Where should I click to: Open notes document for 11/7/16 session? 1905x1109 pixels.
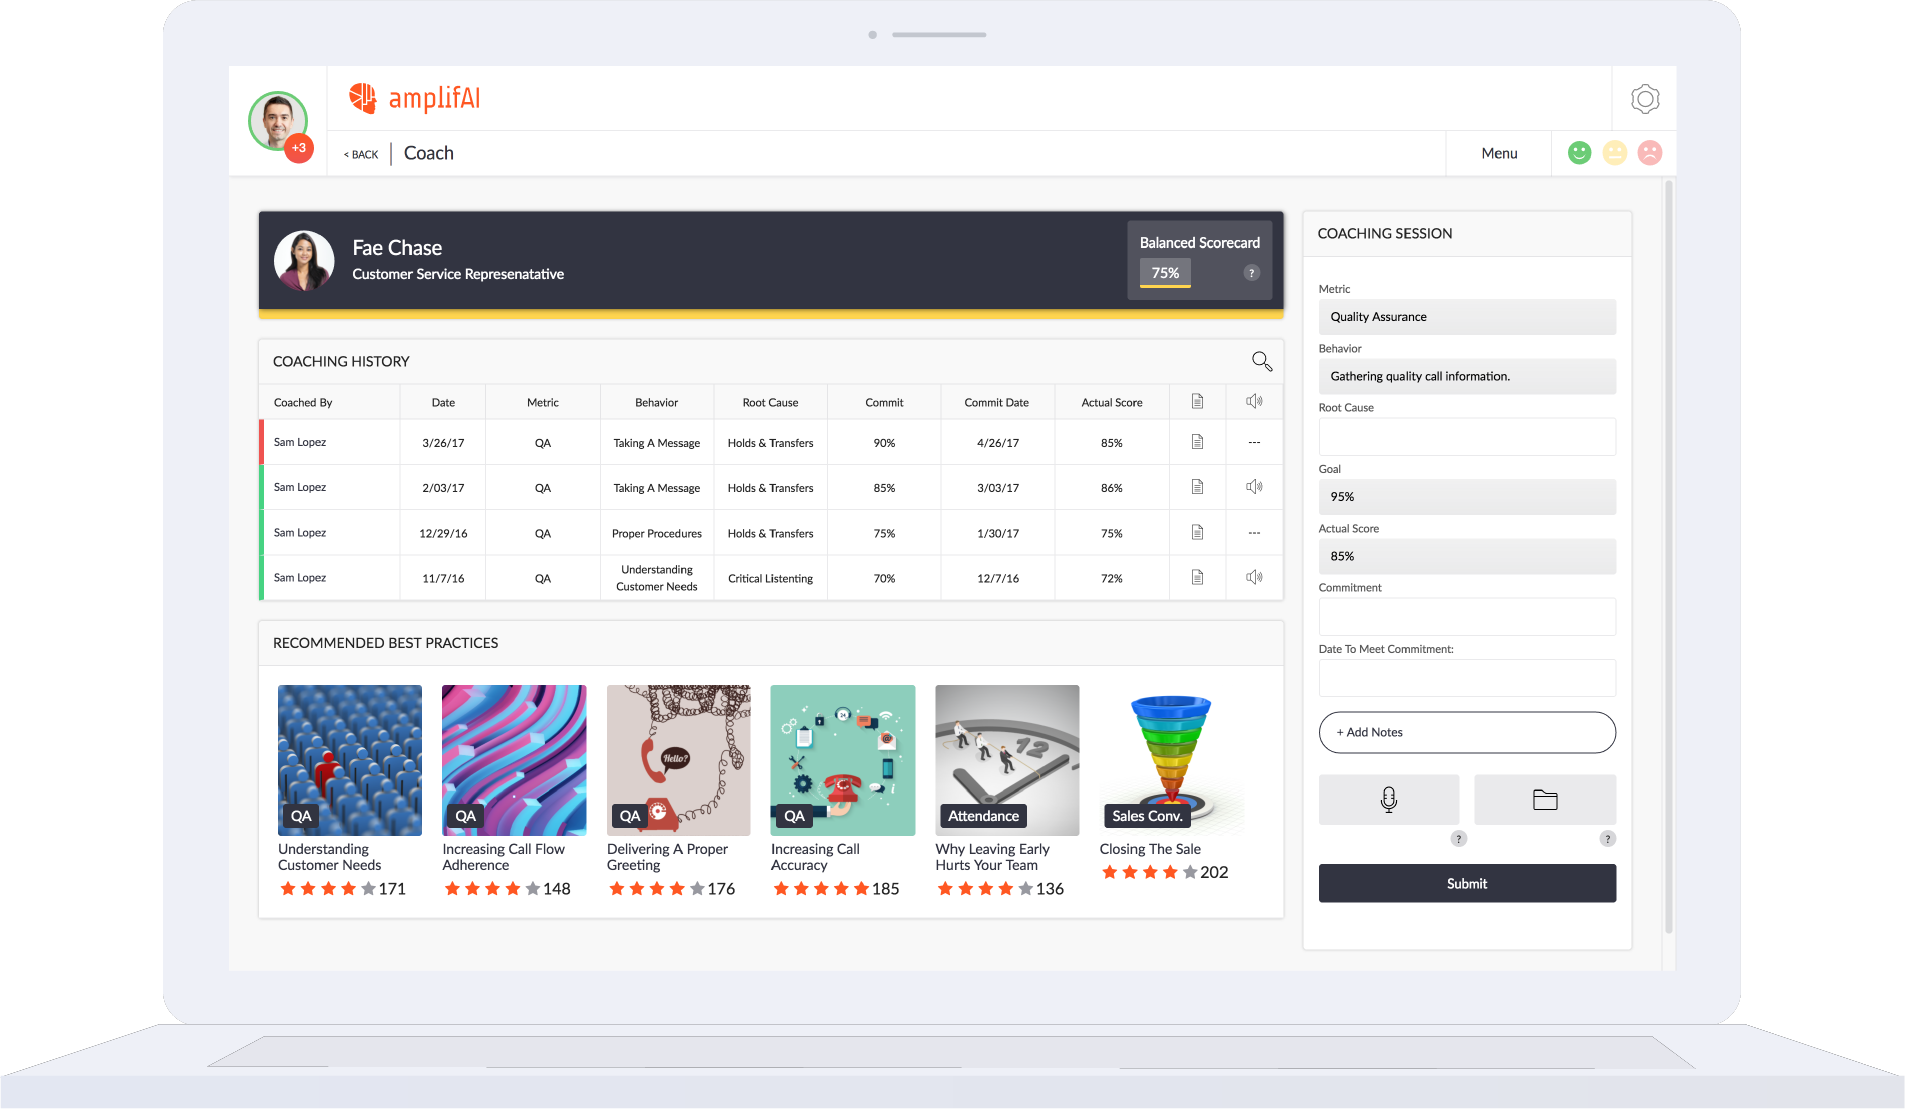[1197, 578]
